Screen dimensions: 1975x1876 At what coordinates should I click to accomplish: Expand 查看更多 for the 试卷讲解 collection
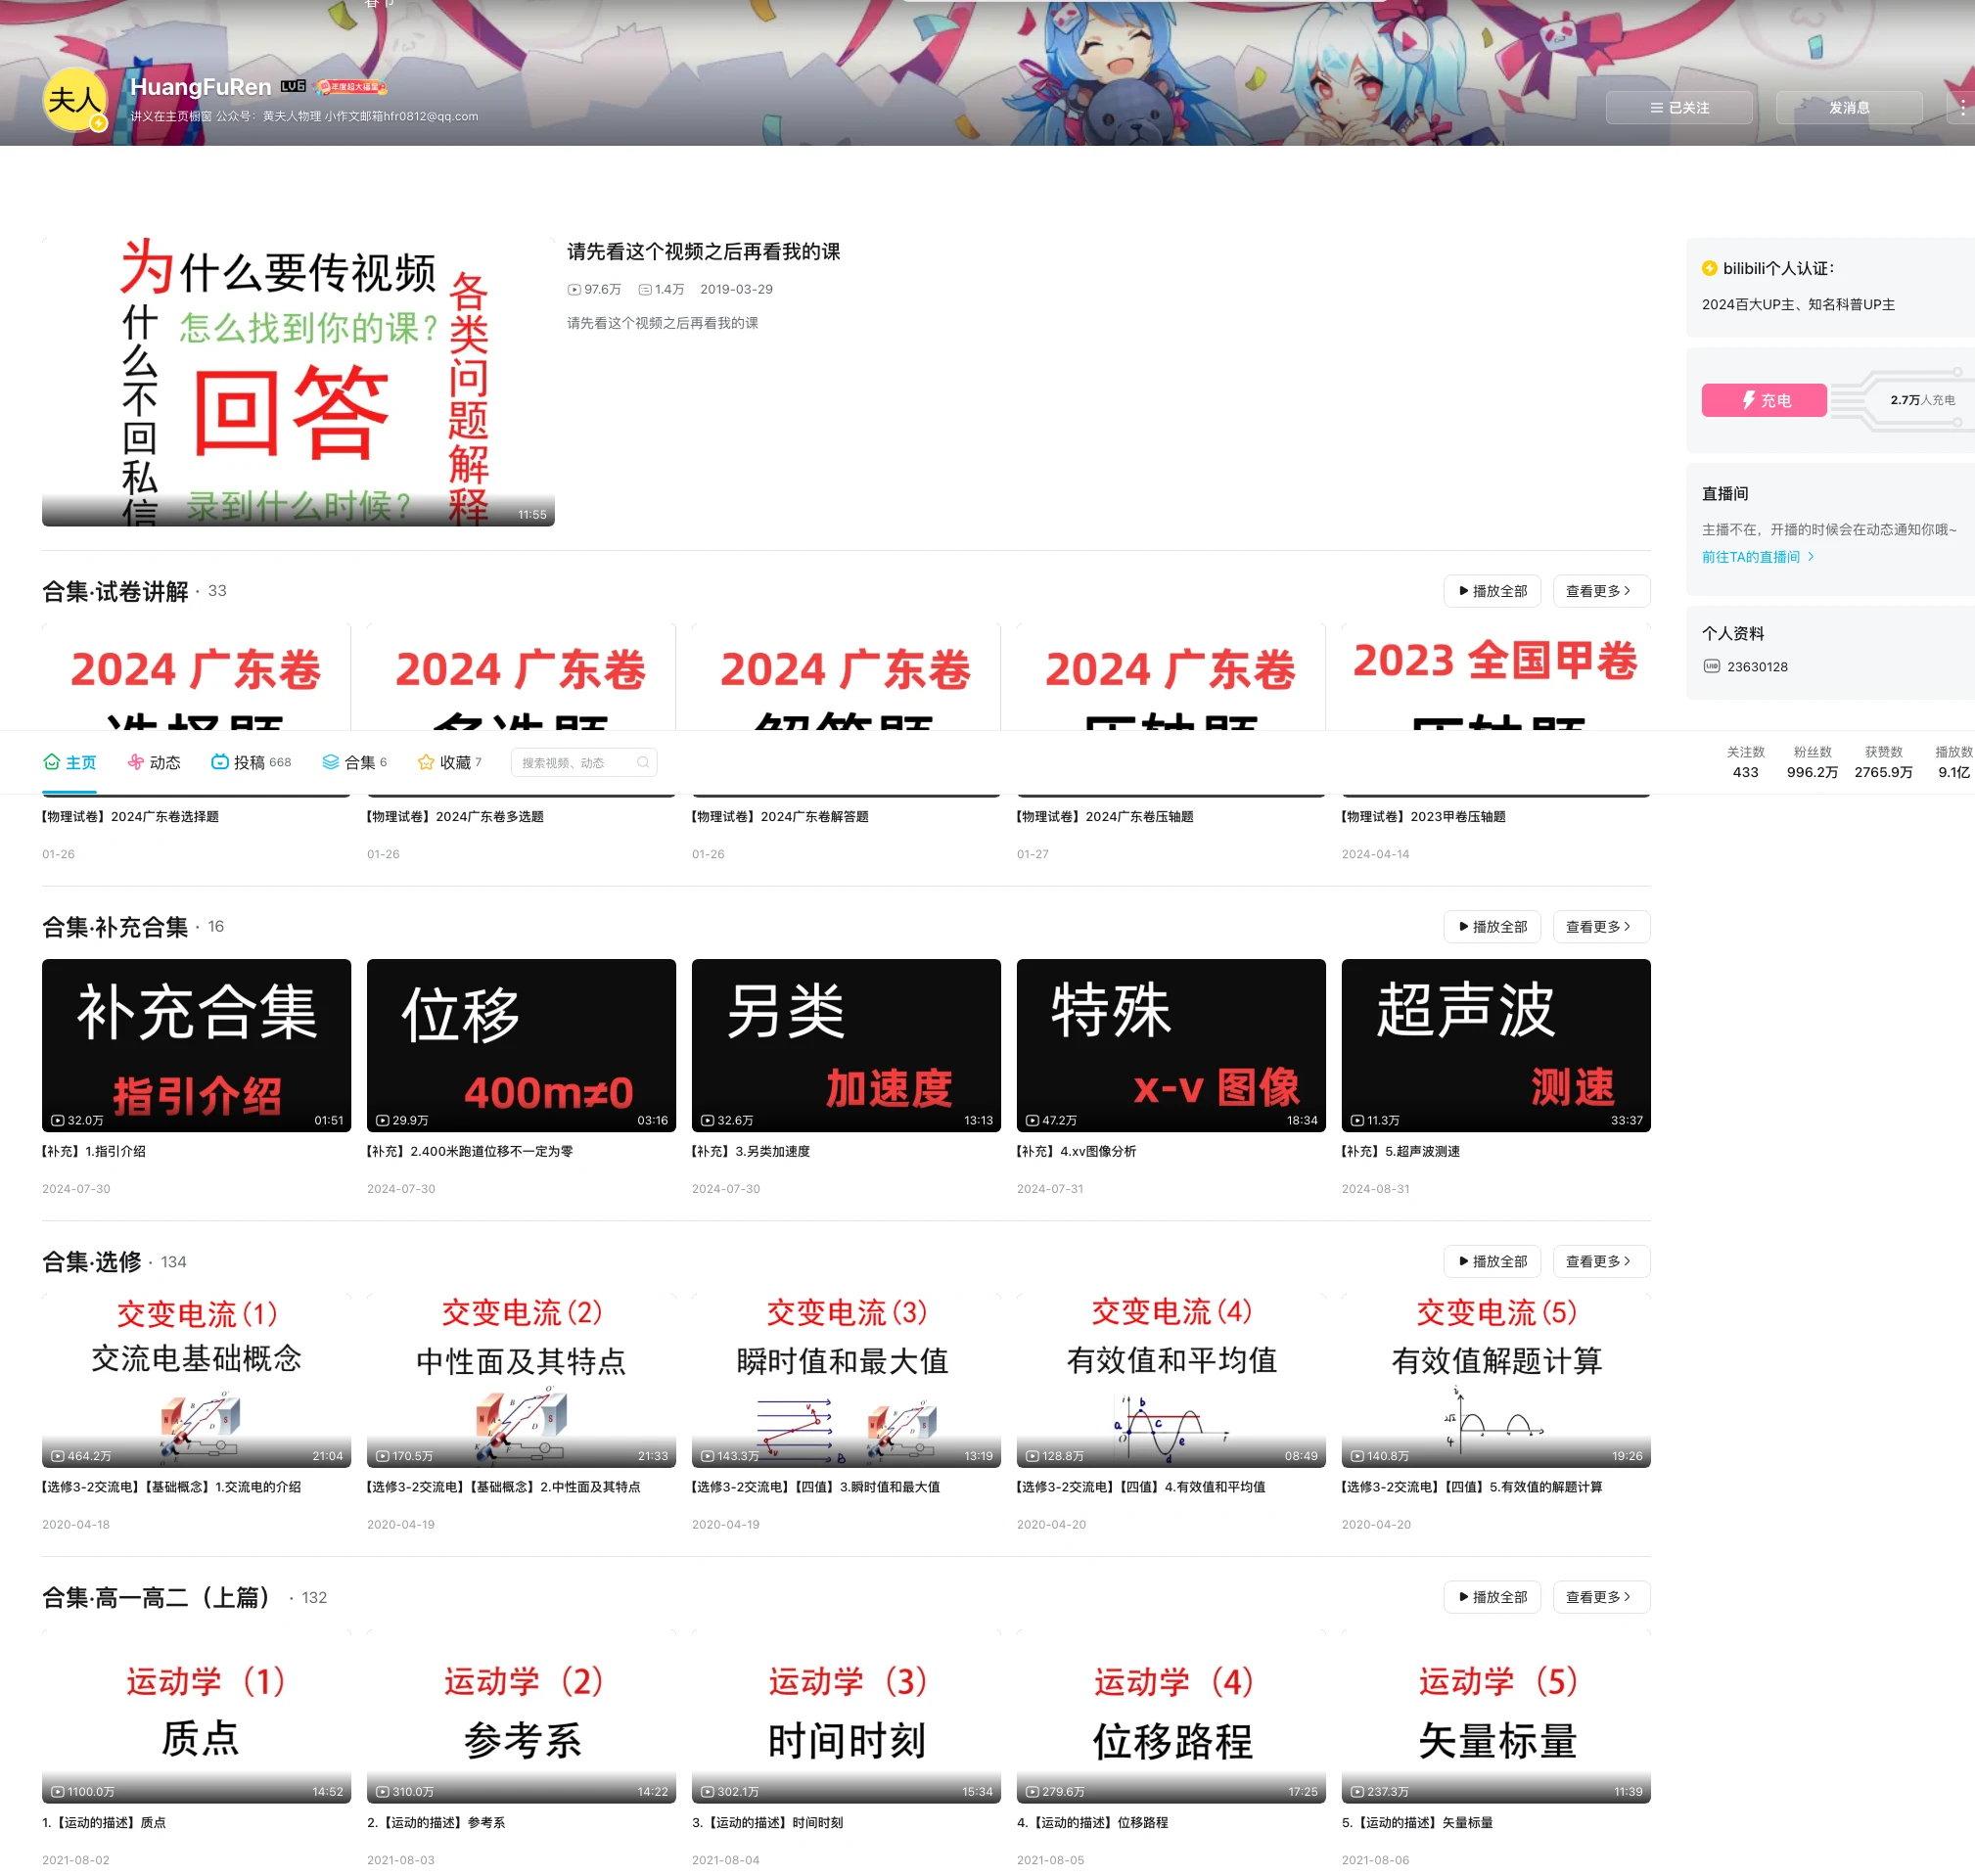(x=1600, y=591)
